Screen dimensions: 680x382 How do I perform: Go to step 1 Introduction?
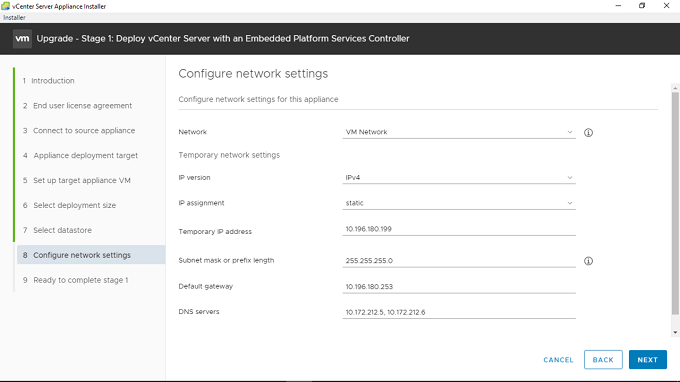coord(49,81)
